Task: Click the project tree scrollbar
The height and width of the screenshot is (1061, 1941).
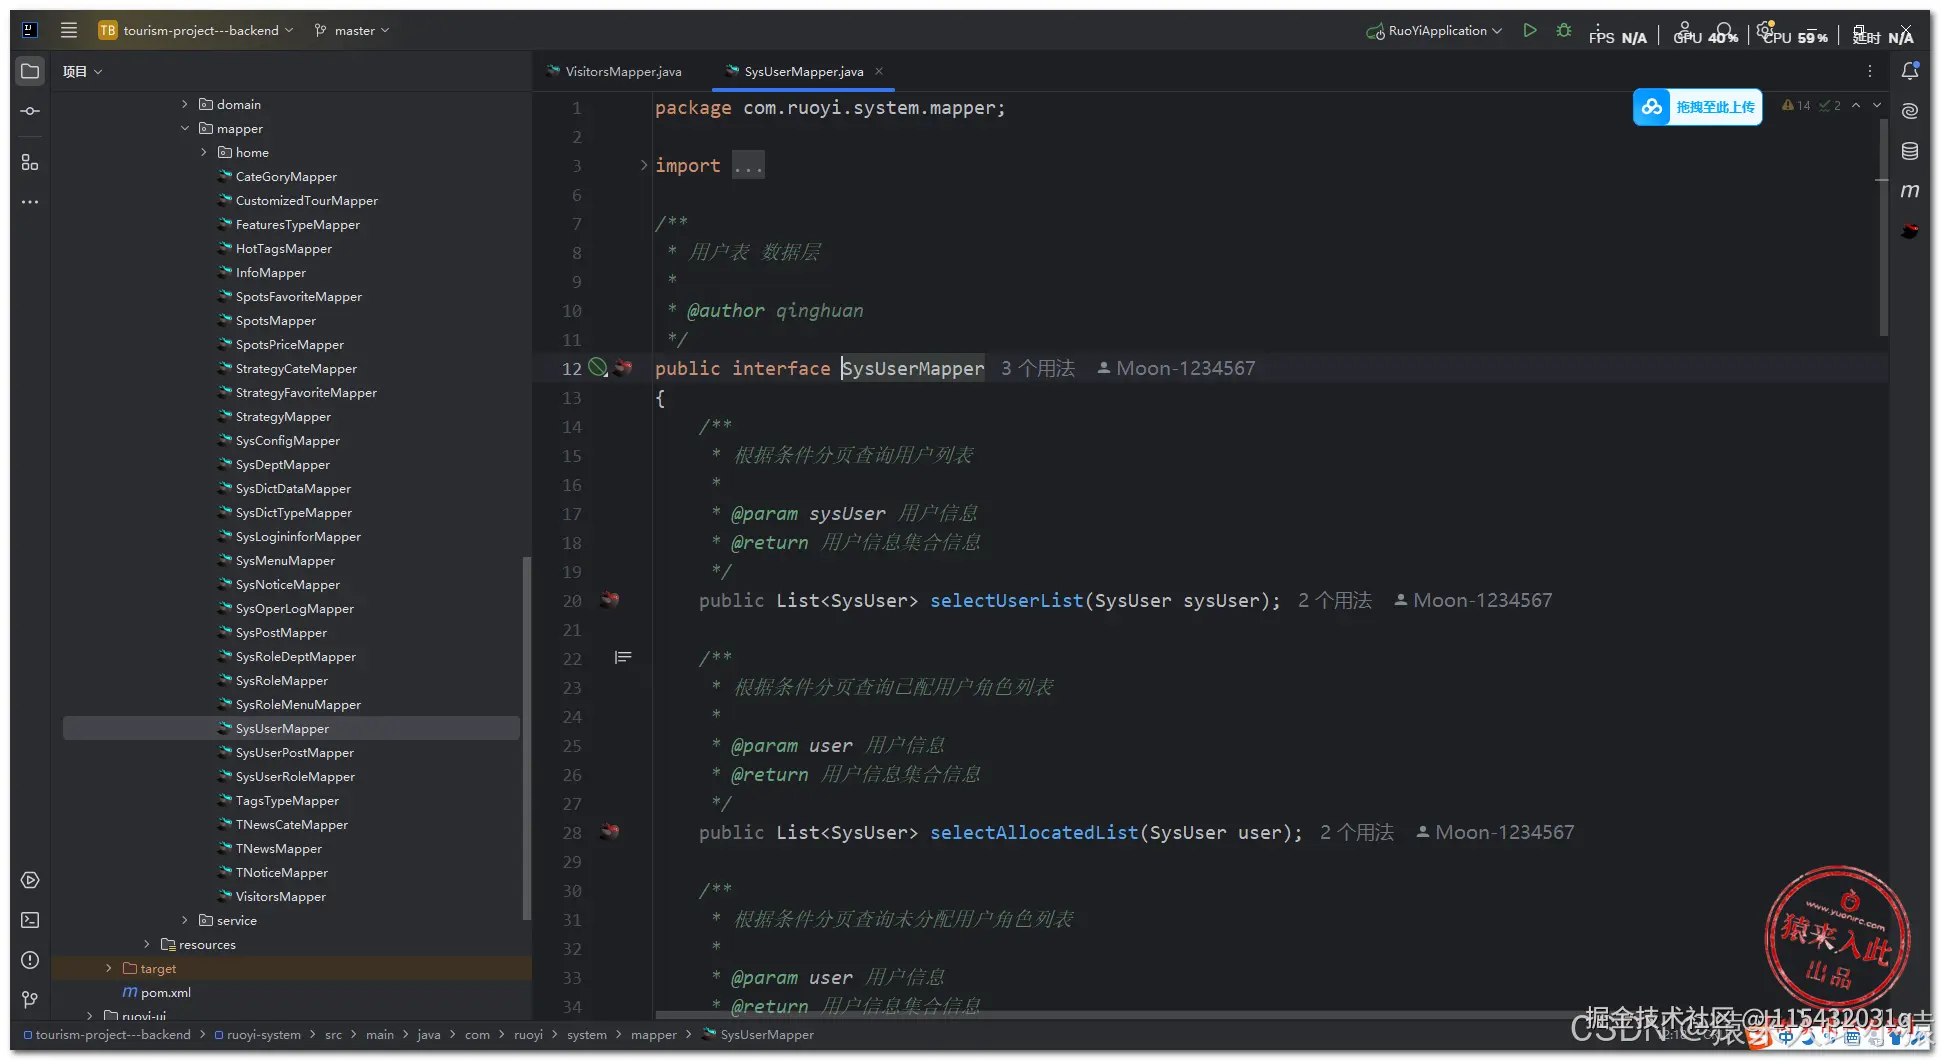Action: (x=526, y=738)
